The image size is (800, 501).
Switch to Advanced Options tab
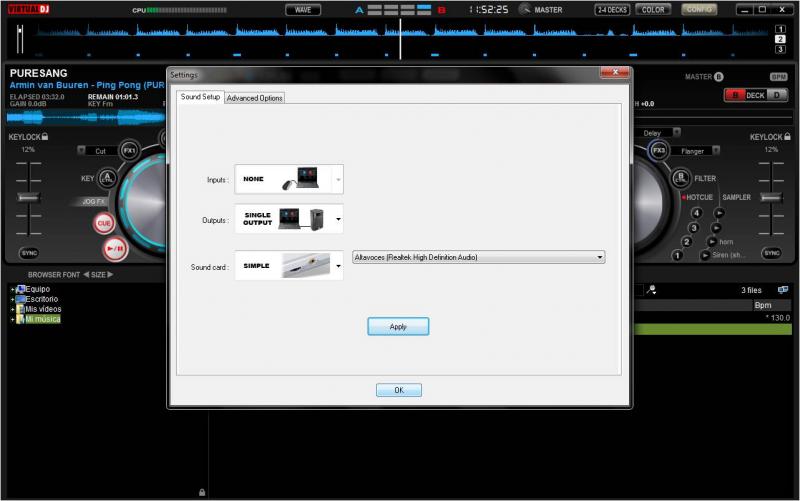tap(255, 98)
